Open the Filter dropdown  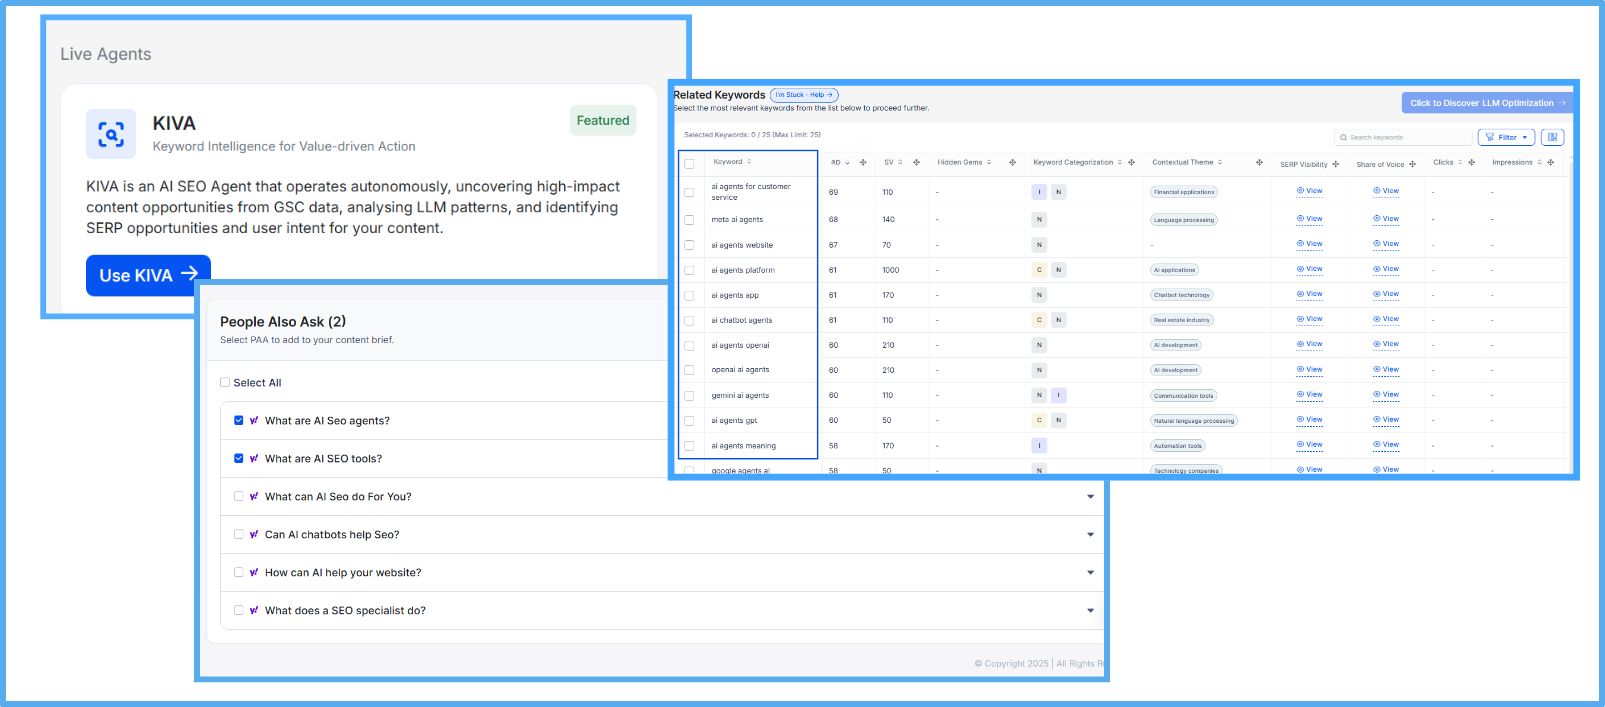pos(1506,137)
